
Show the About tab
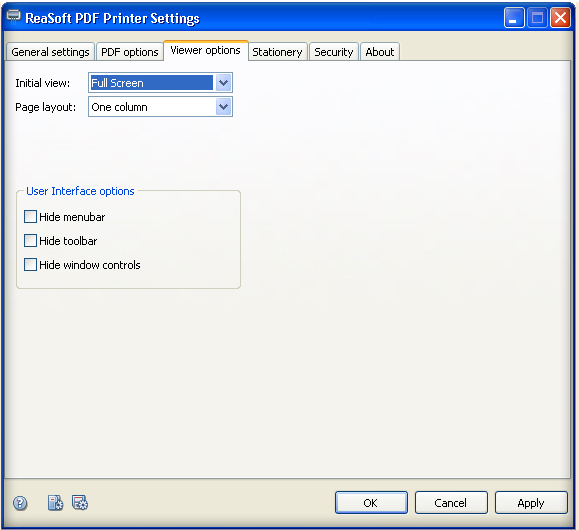380,52
